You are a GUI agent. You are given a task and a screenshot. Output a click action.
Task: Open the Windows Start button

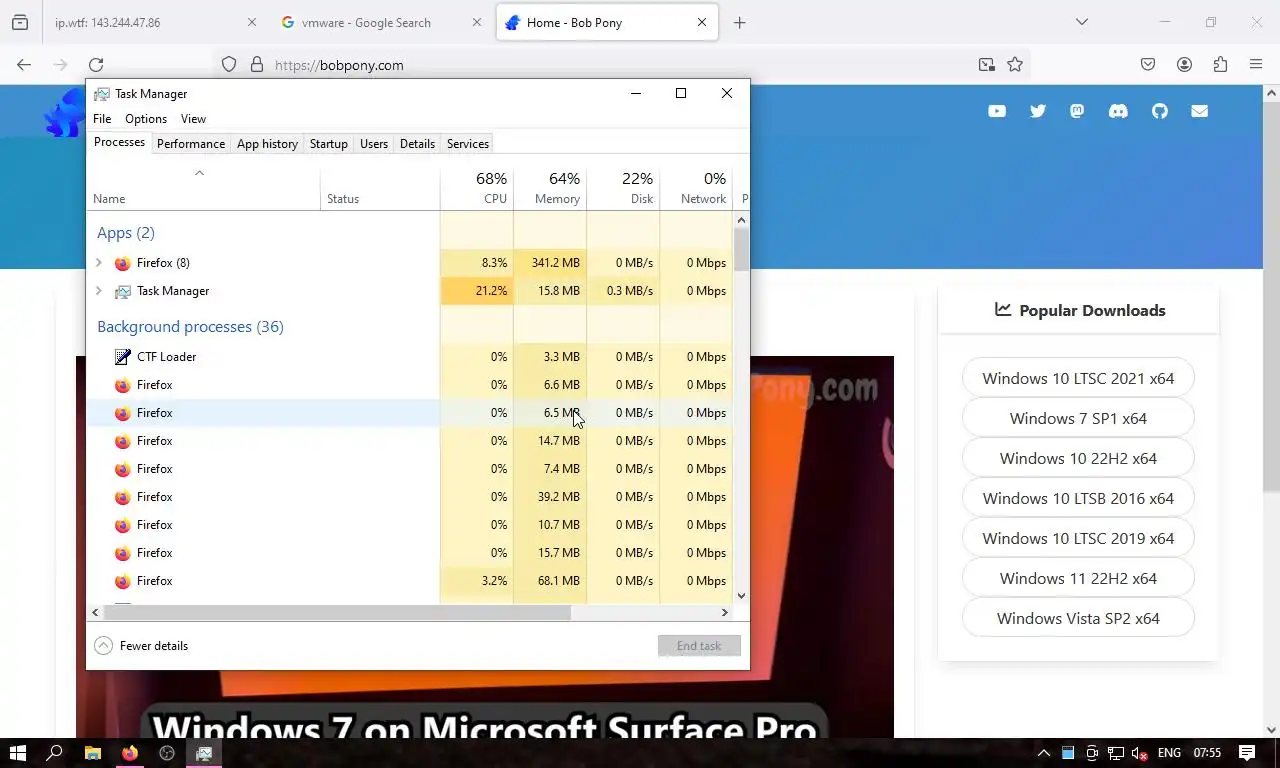[17, 753]
